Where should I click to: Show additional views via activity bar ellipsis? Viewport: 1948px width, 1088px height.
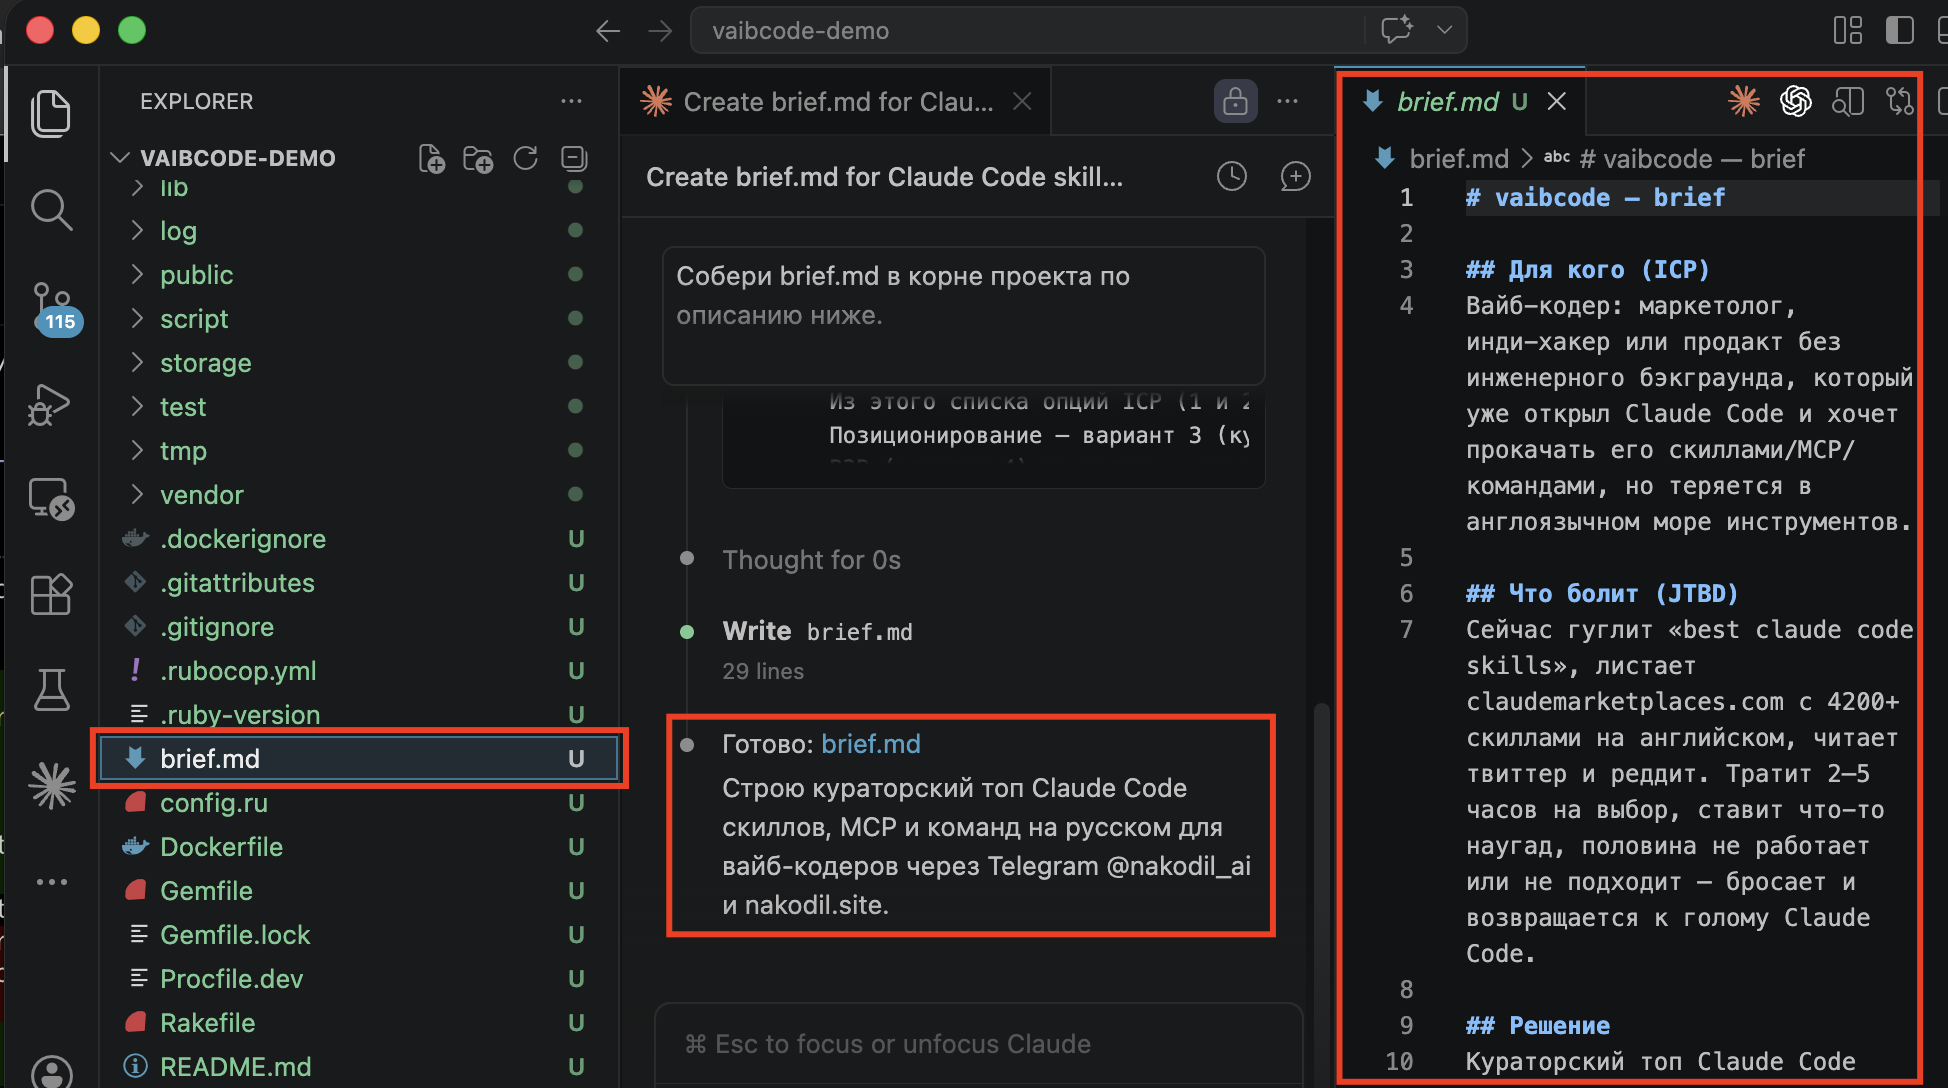tap(52, 882)
